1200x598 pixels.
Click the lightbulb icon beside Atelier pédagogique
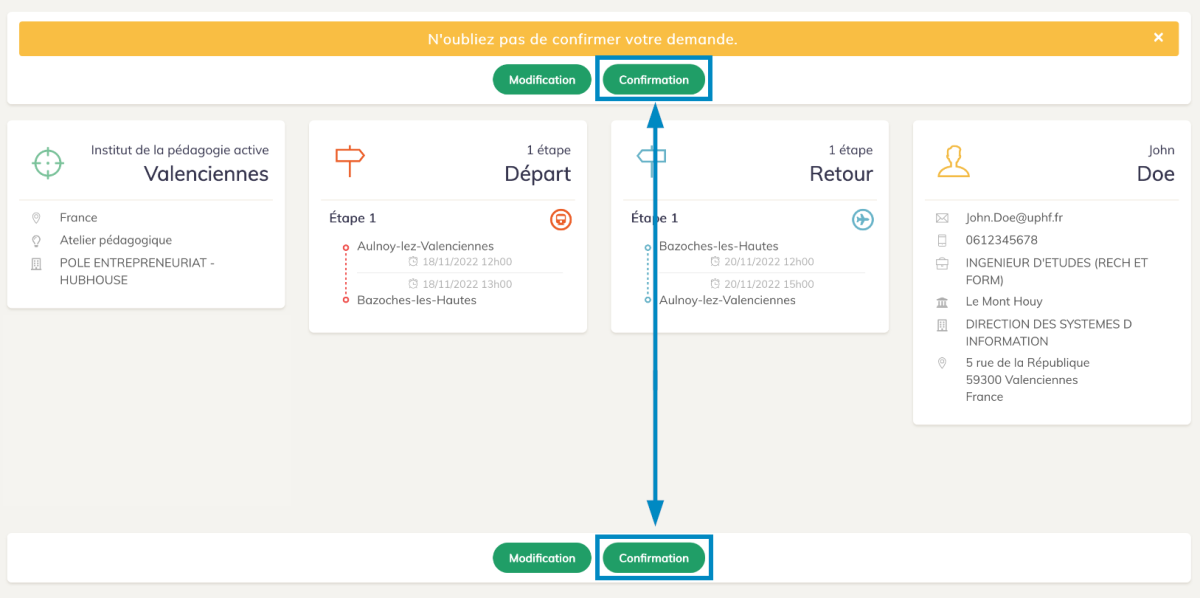37,241
